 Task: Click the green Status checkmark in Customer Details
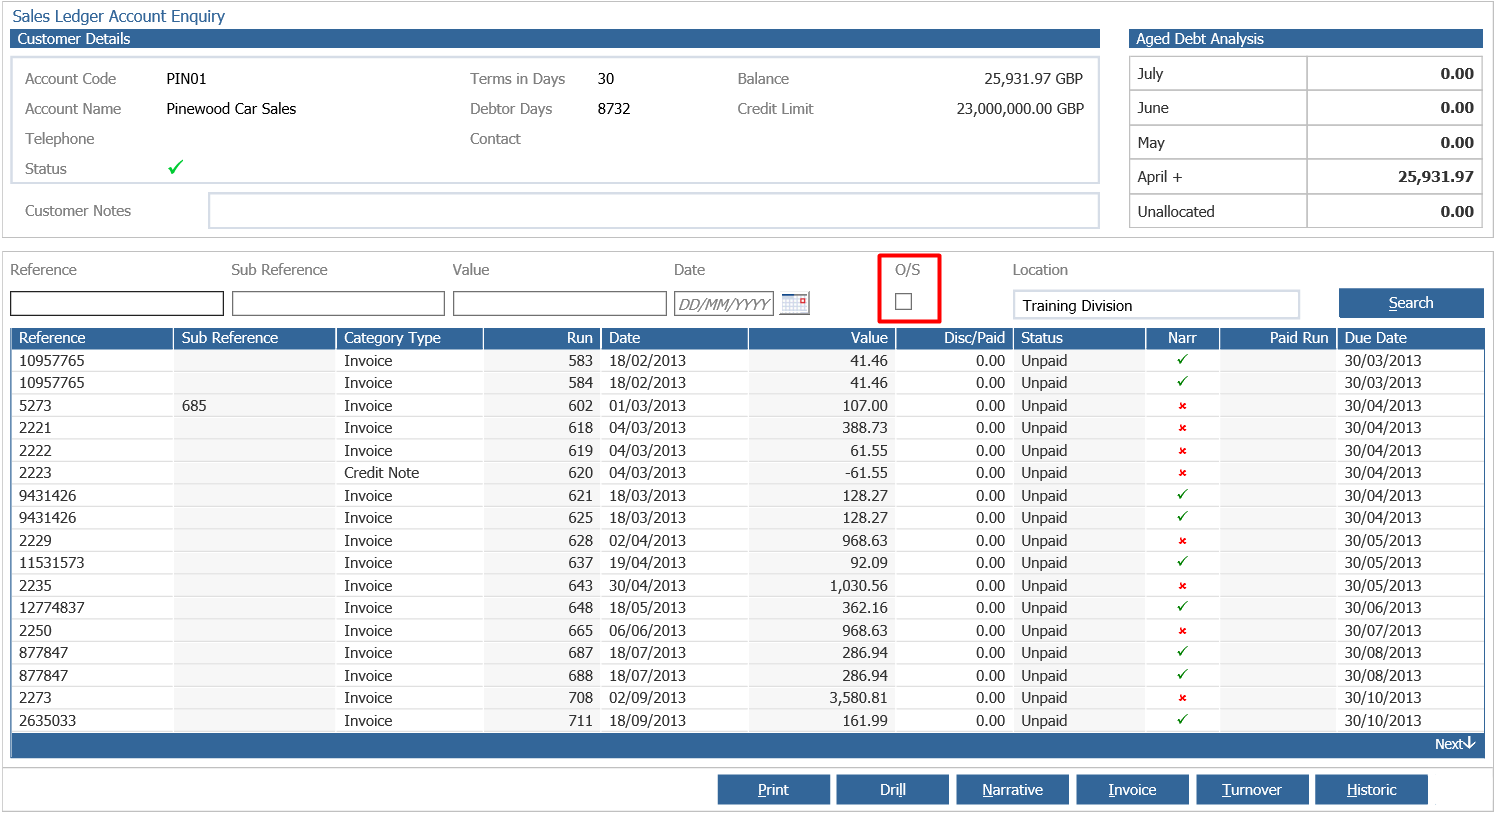pyautogui.click(x=175, y=167)
